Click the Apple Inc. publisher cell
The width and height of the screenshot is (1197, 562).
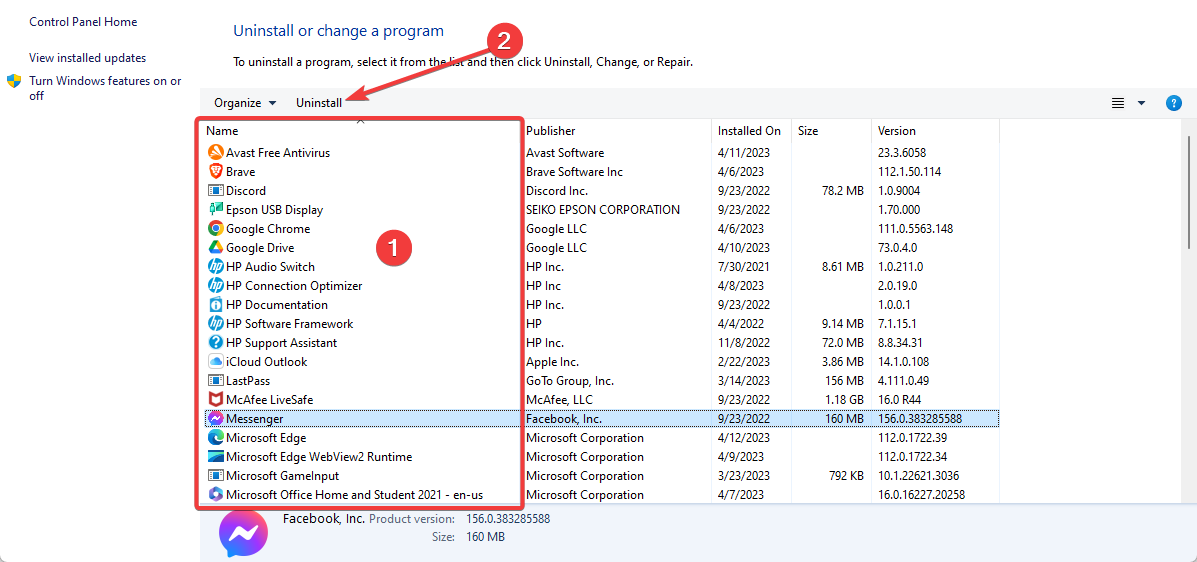tap(552, 361)
